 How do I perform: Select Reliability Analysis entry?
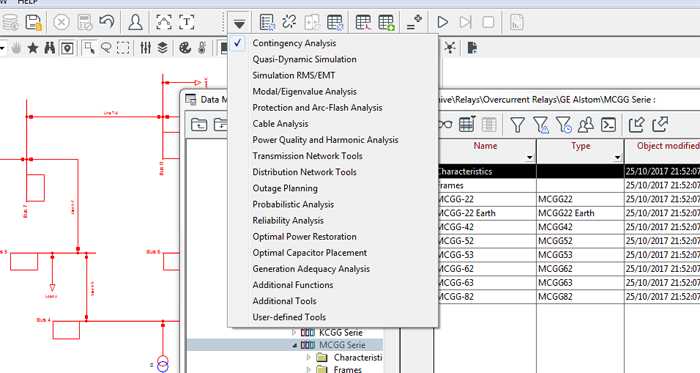288,220
